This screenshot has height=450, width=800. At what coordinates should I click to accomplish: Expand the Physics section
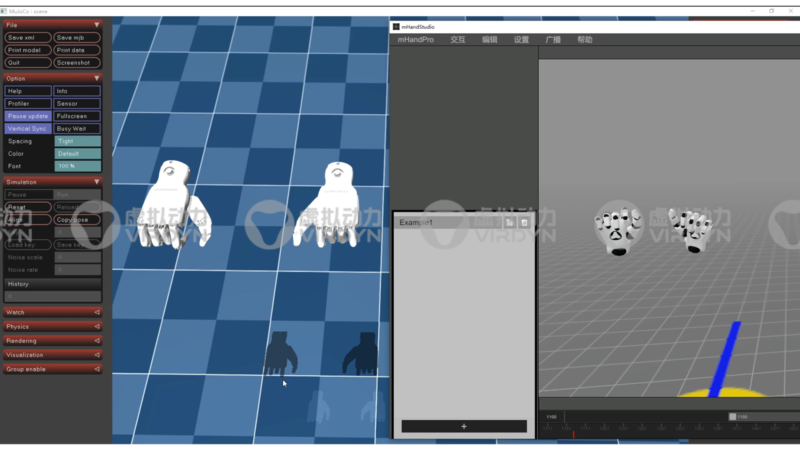(52, 326)
